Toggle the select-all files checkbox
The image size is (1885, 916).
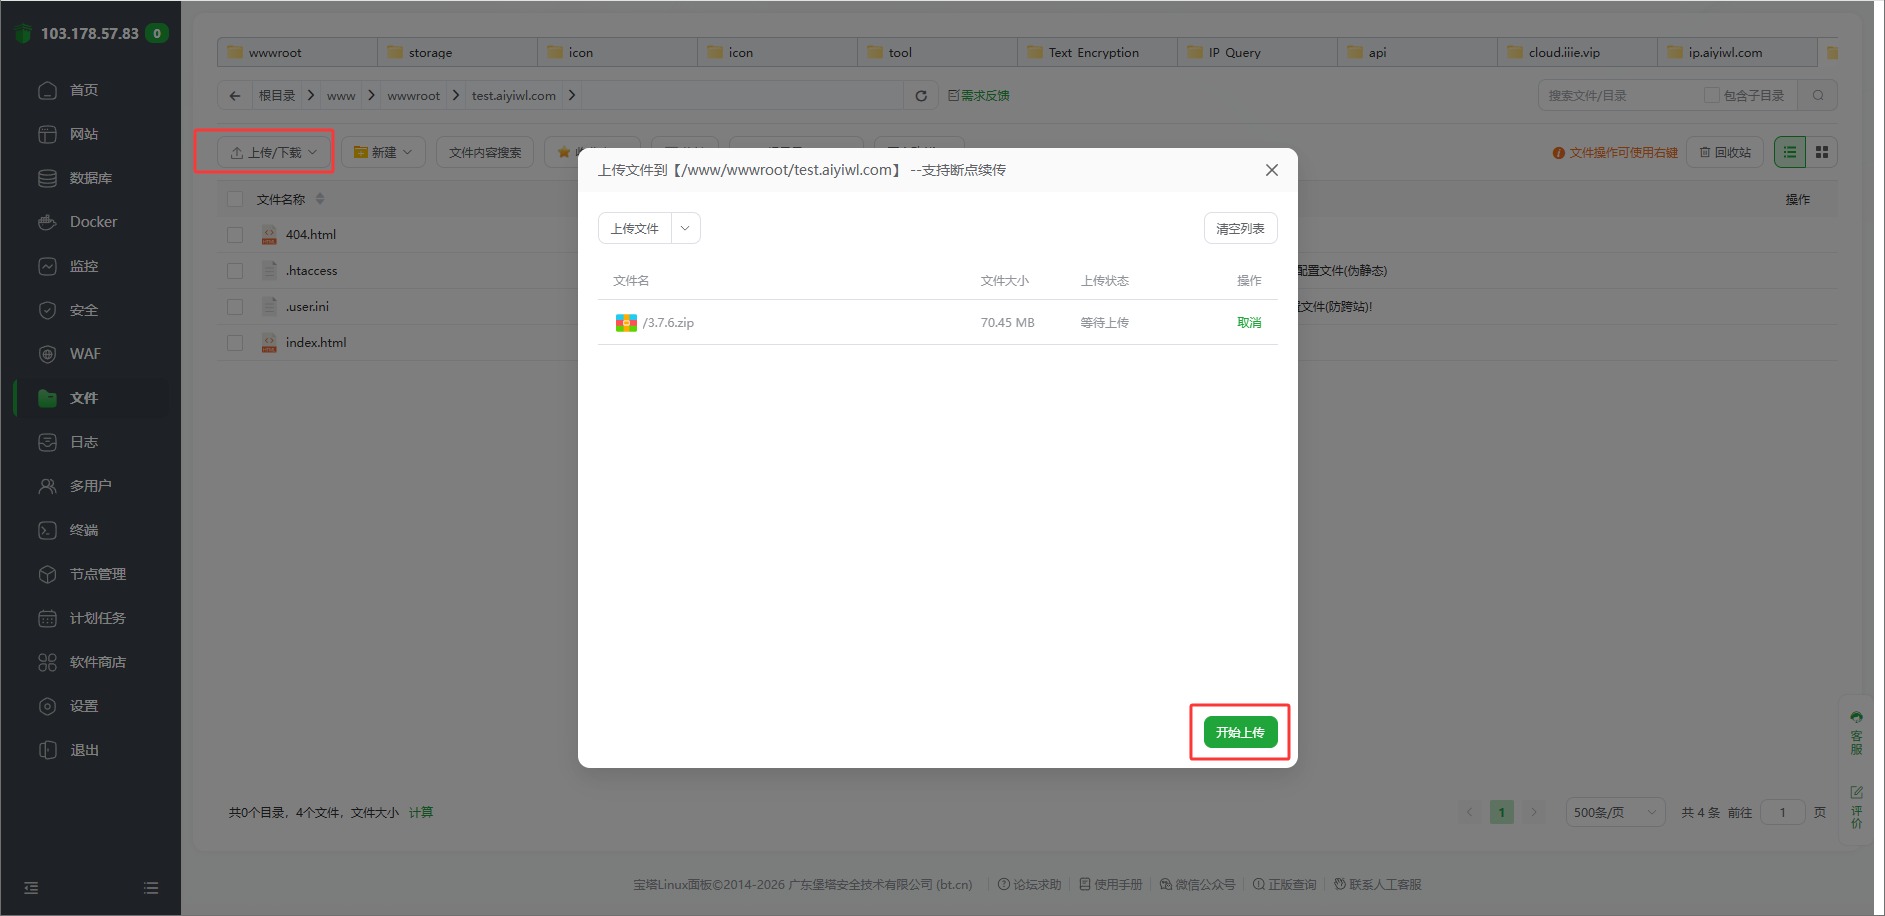[x=235, y=199]
